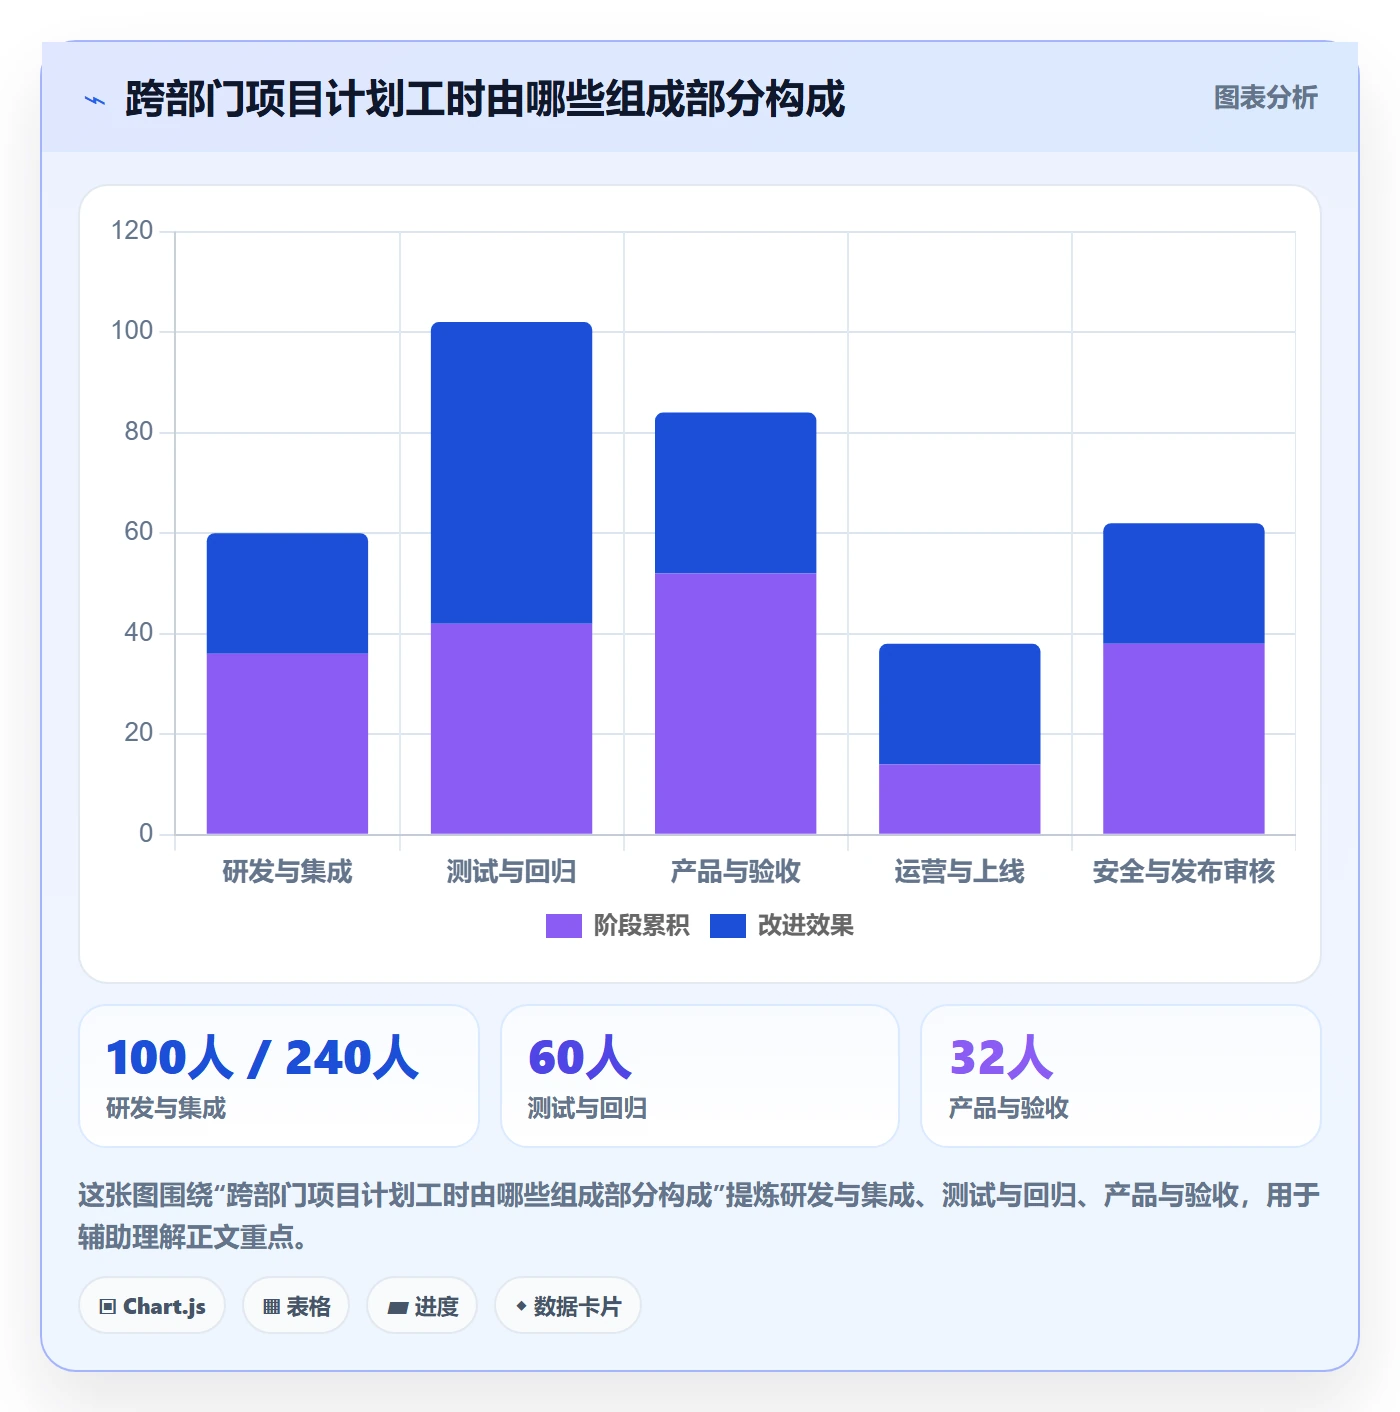Click x-axis label 产品与验收

(735, 872)
